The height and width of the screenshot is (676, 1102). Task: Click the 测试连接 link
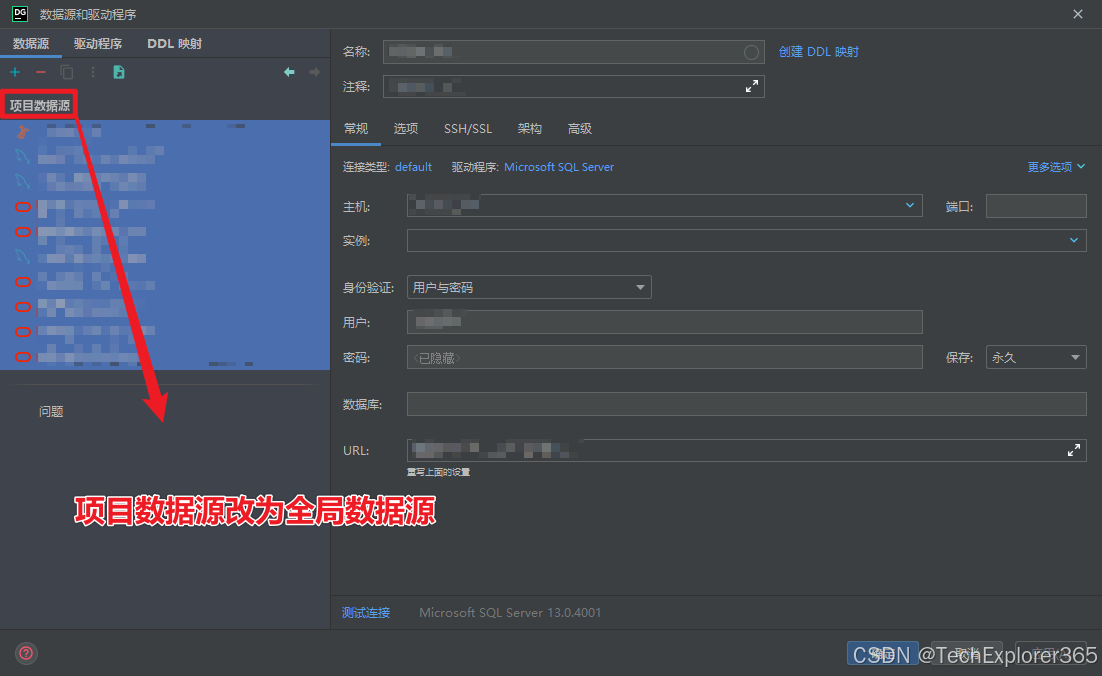tap(365, 613)
